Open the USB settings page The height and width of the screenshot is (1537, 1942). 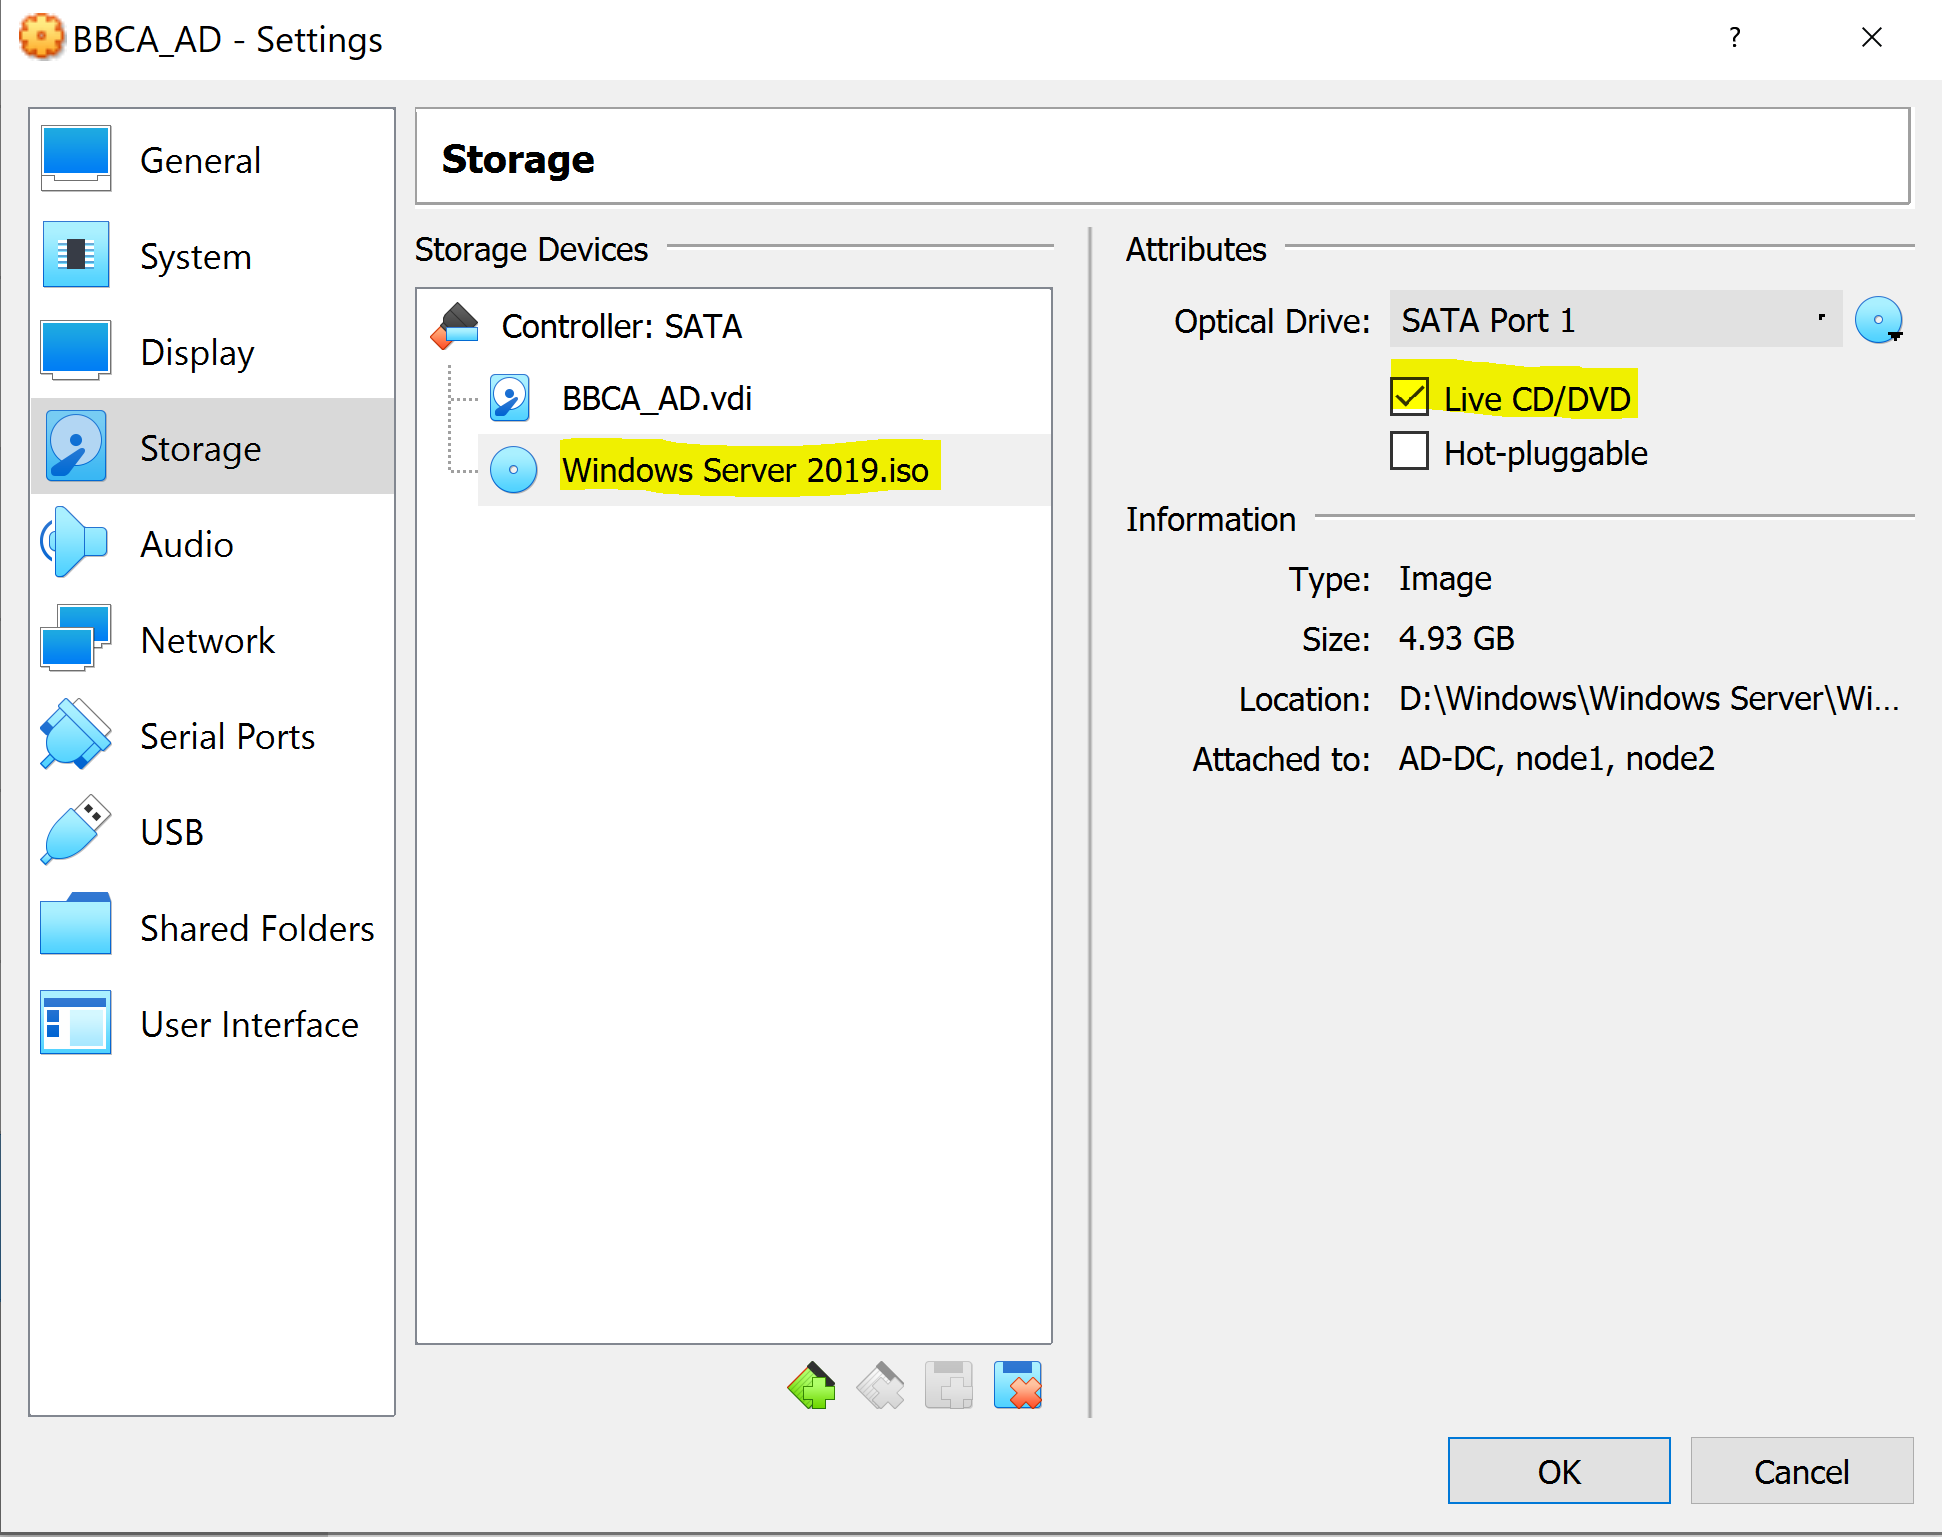pos(212,832)
